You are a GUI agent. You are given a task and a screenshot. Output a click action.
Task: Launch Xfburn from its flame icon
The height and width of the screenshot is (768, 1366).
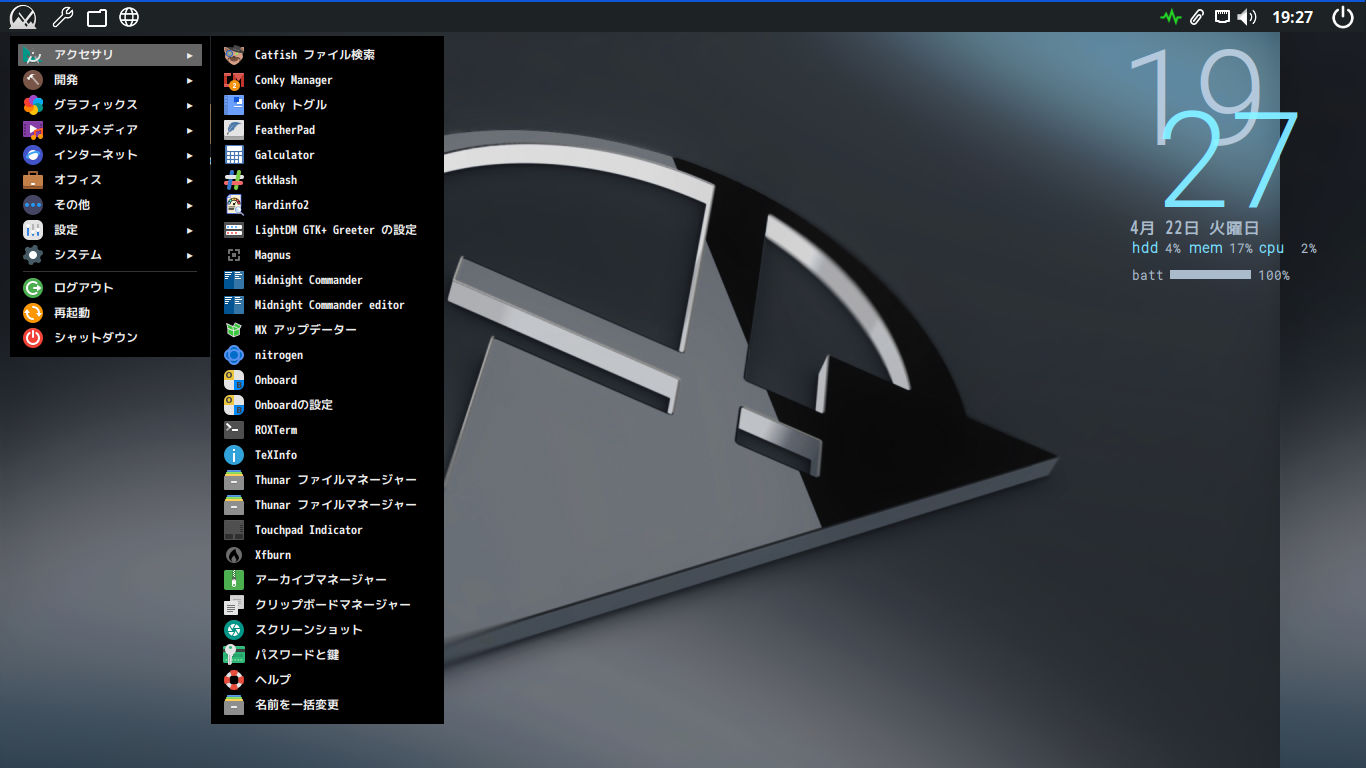click(234, 555)
